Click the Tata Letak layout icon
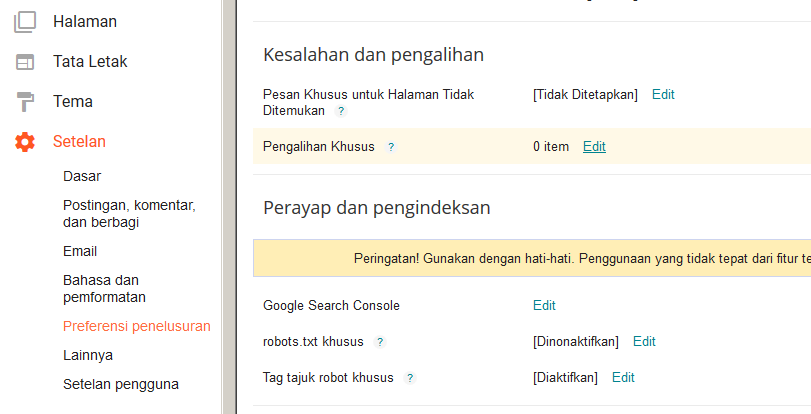Image resolution: width=811 pixels, height=414 pixels. 25,62
